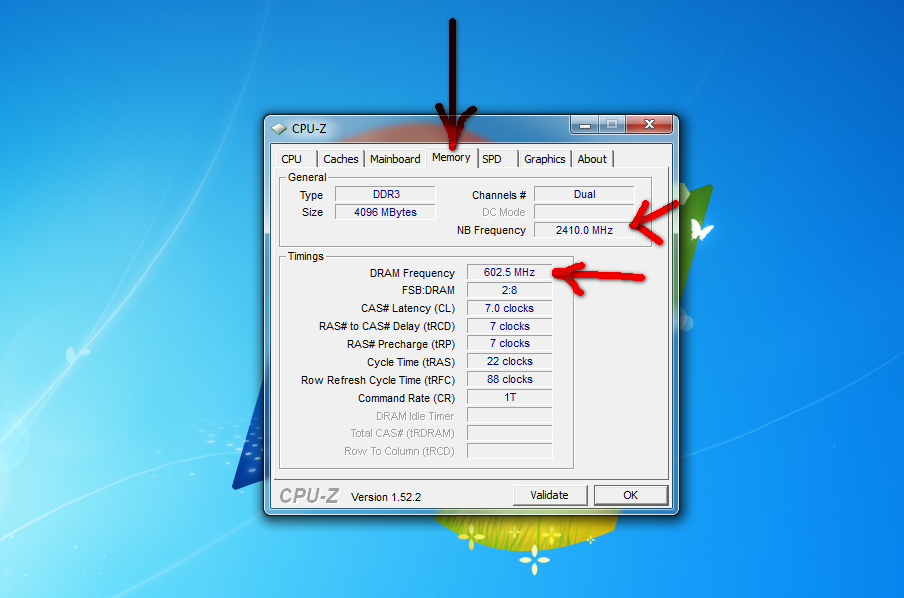Click the General group label
Viewport: 904px width, 598px height.
tap(307, 178)
